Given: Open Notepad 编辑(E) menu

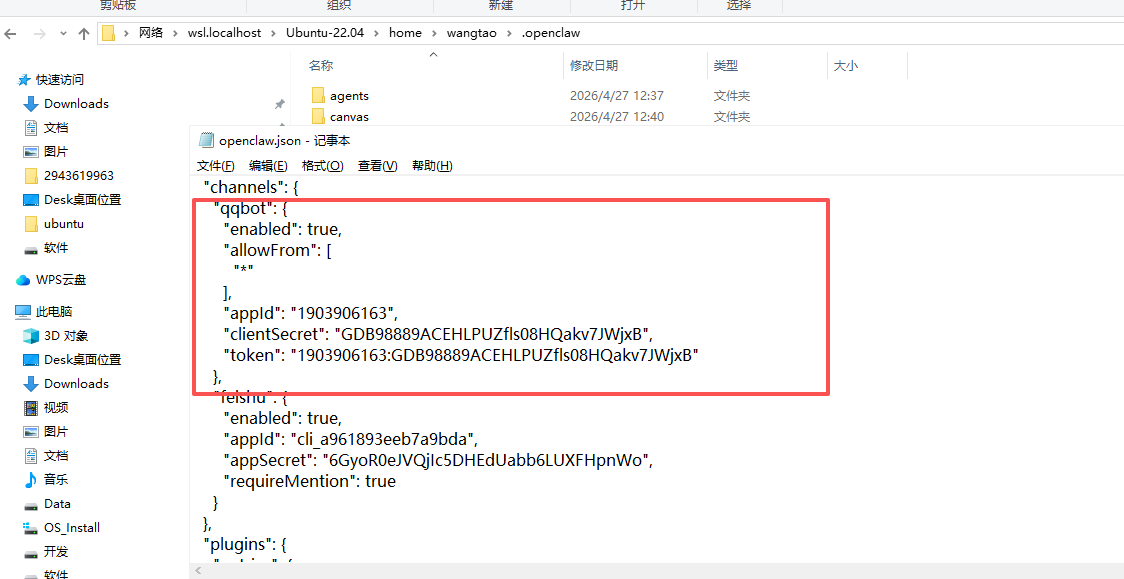Looking at the screenshot, I should tap(268, 166).
